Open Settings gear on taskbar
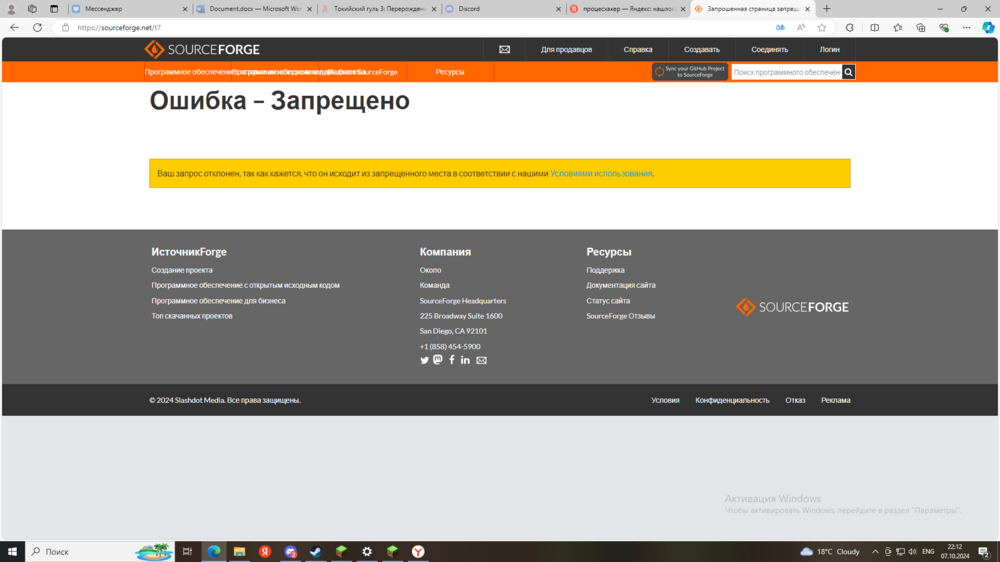1000x562 pixels. tap(367, 551)
